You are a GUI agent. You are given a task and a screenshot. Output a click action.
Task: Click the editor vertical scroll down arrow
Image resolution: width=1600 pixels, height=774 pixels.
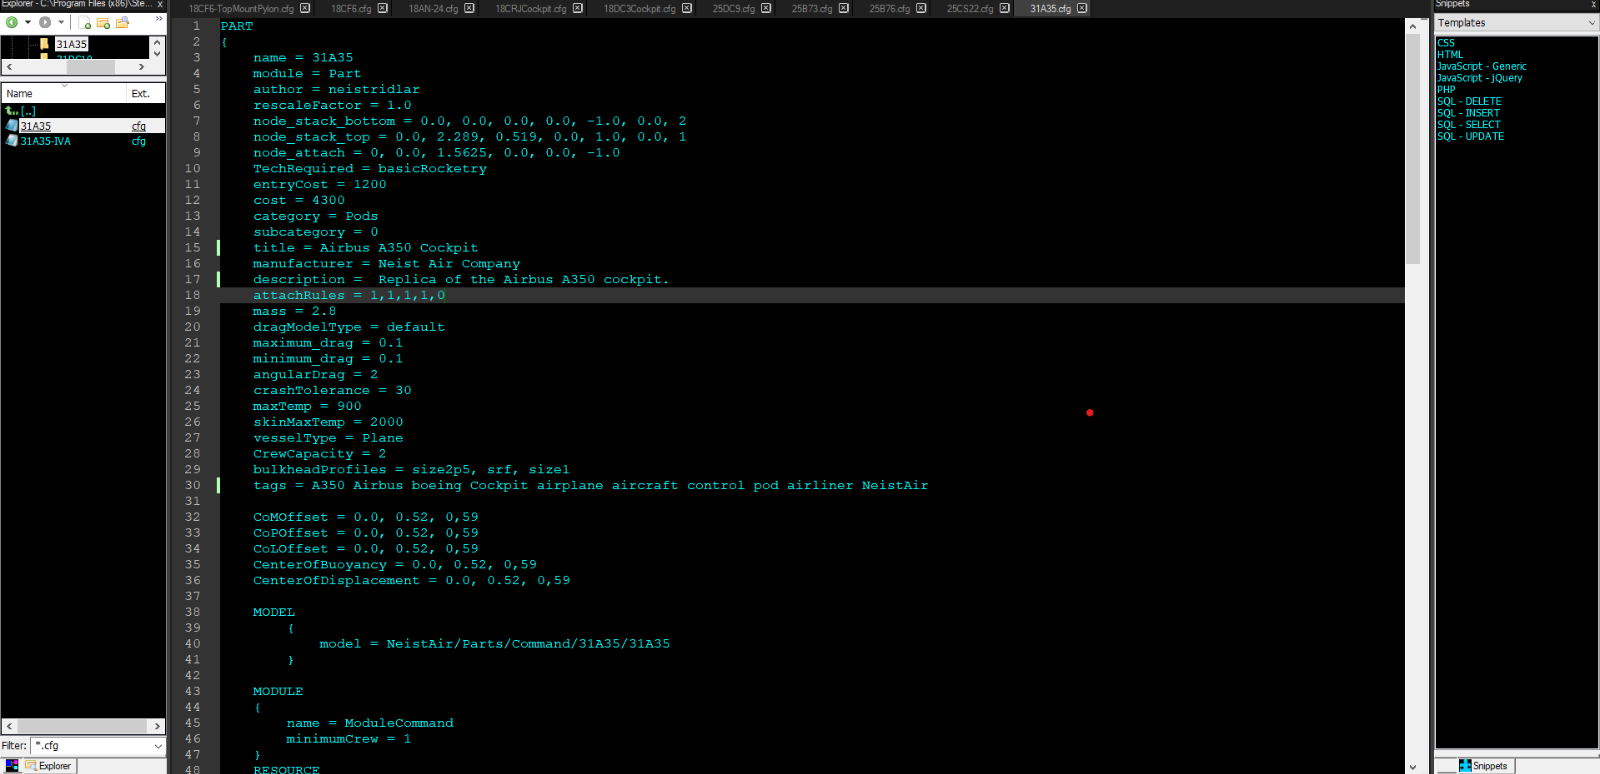(1413, 767)
